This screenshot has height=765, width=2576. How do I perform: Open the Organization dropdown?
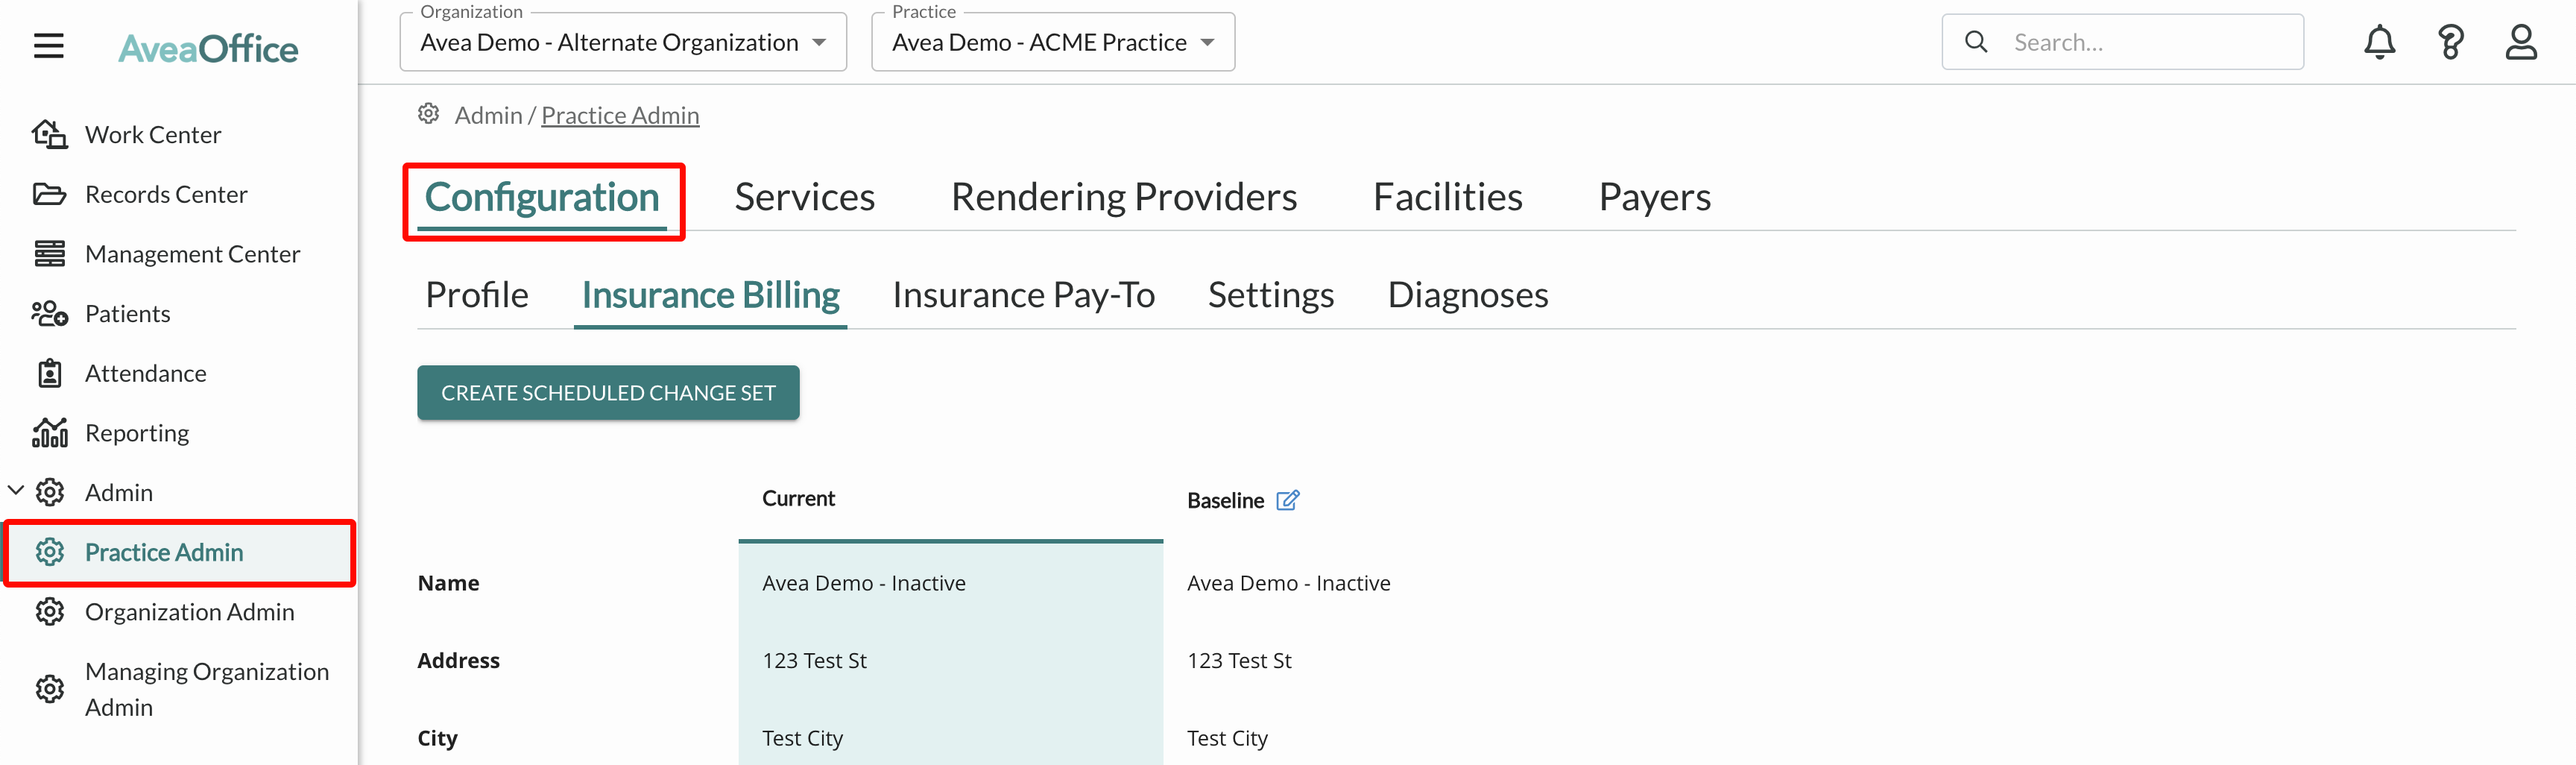click(623, 42)
